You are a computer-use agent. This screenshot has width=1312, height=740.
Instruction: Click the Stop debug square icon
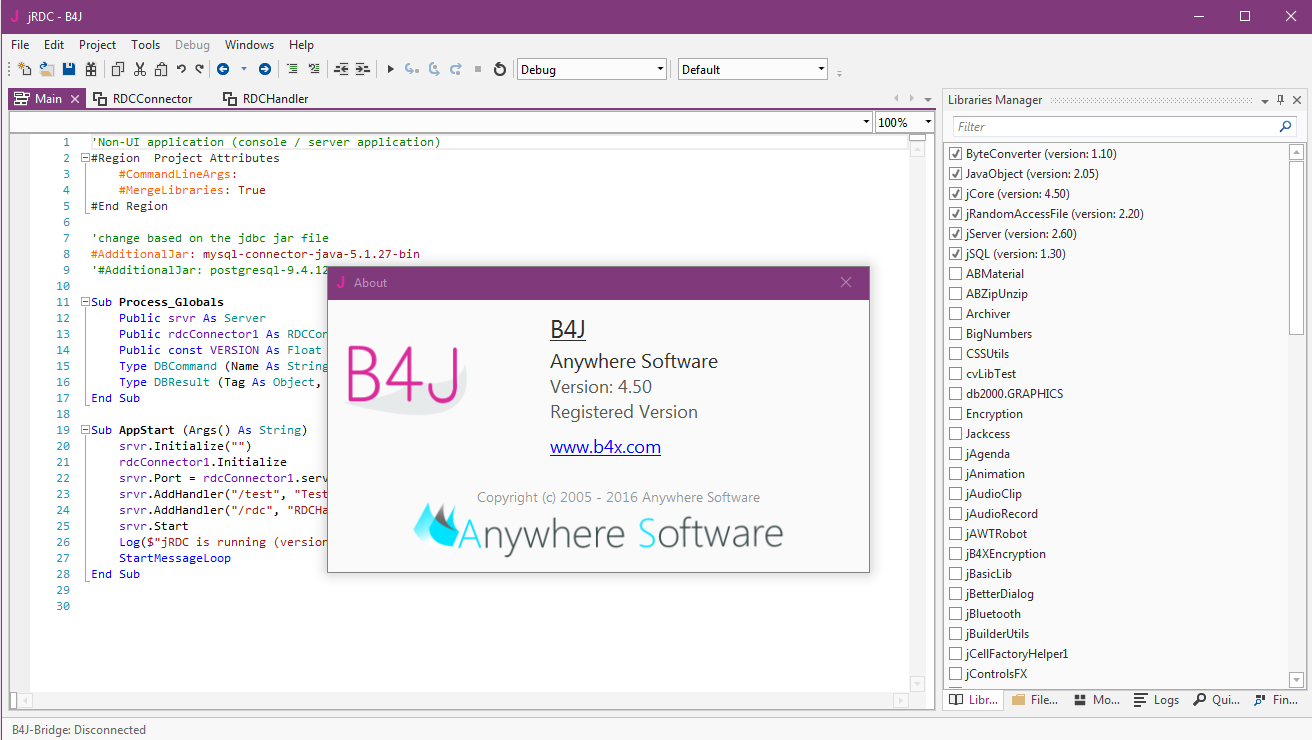pyautogui.click(x=478, y=69)
